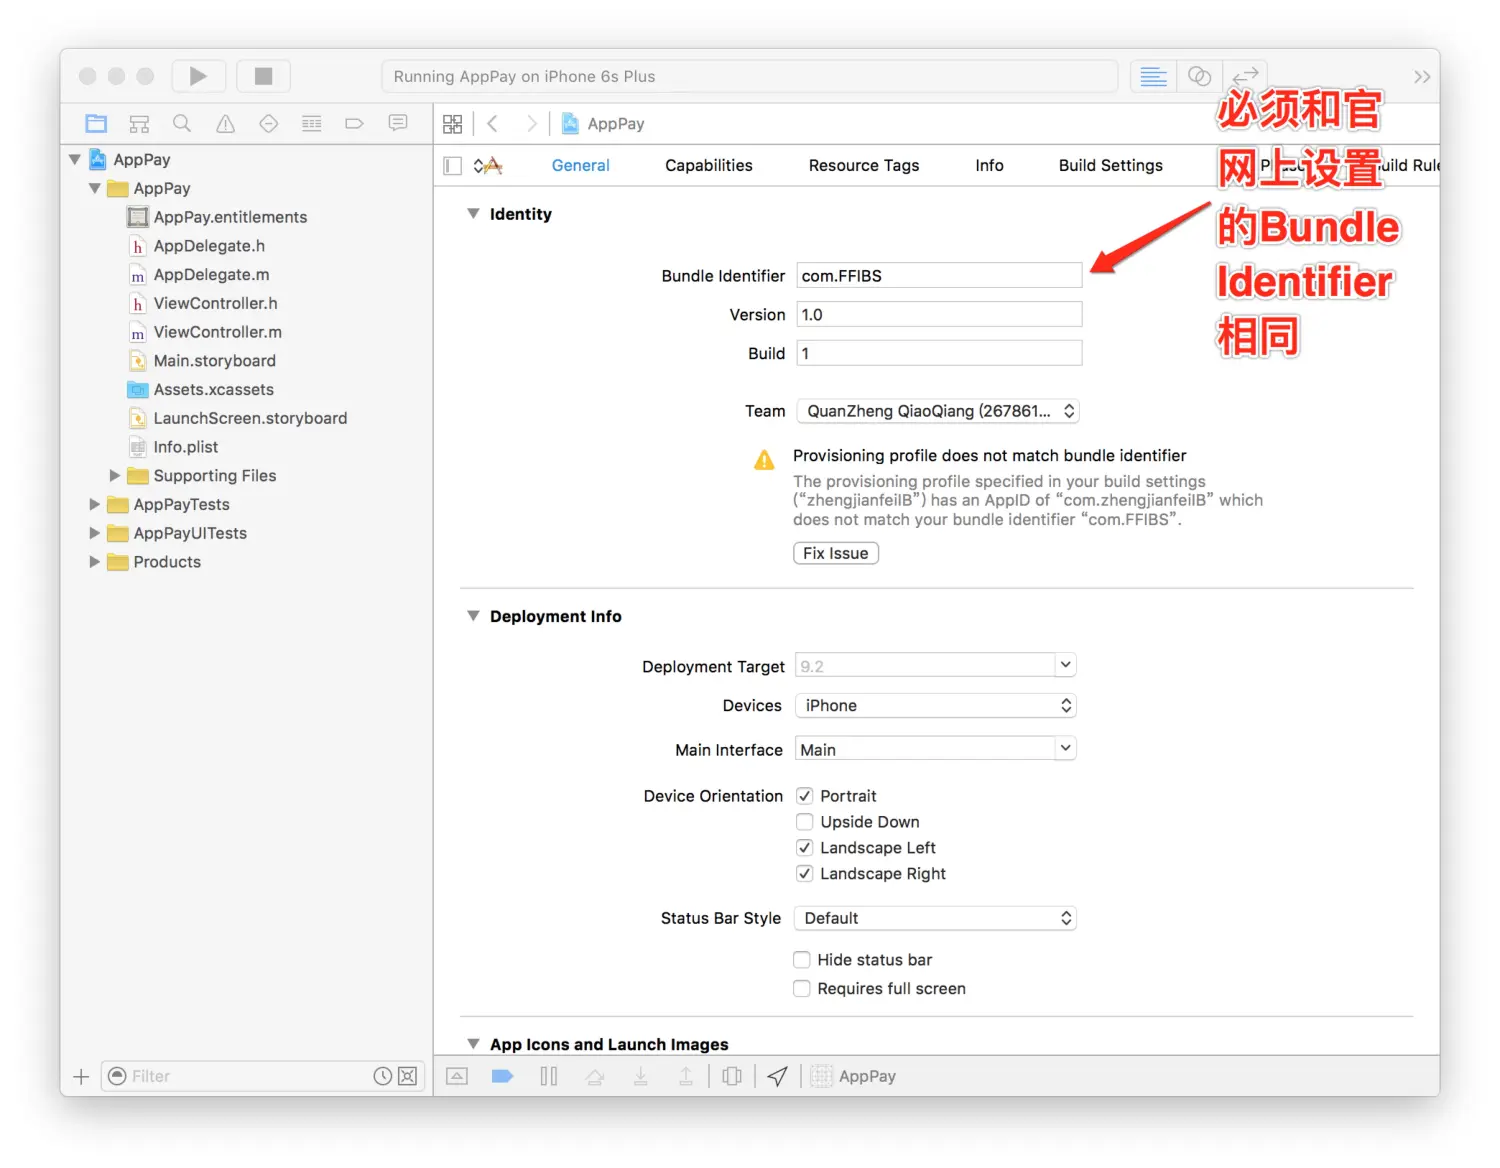Click the Fix Issue button
Viewport: 1500px width, 1168px height.
pyautogui.click(x=836, y=553)
